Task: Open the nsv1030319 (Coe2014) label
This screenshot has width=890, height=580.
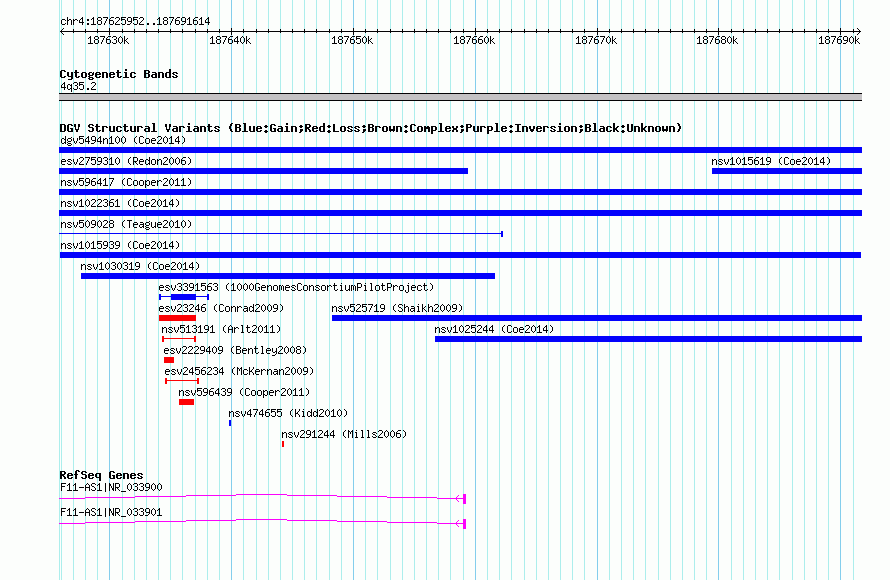Action: [140, 266]
